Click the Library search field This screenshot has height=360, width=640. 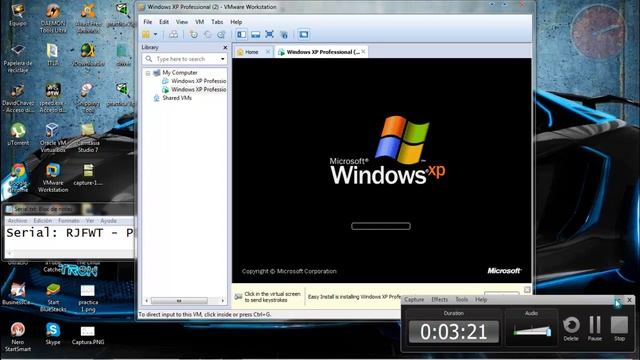[x=185, y=59]
